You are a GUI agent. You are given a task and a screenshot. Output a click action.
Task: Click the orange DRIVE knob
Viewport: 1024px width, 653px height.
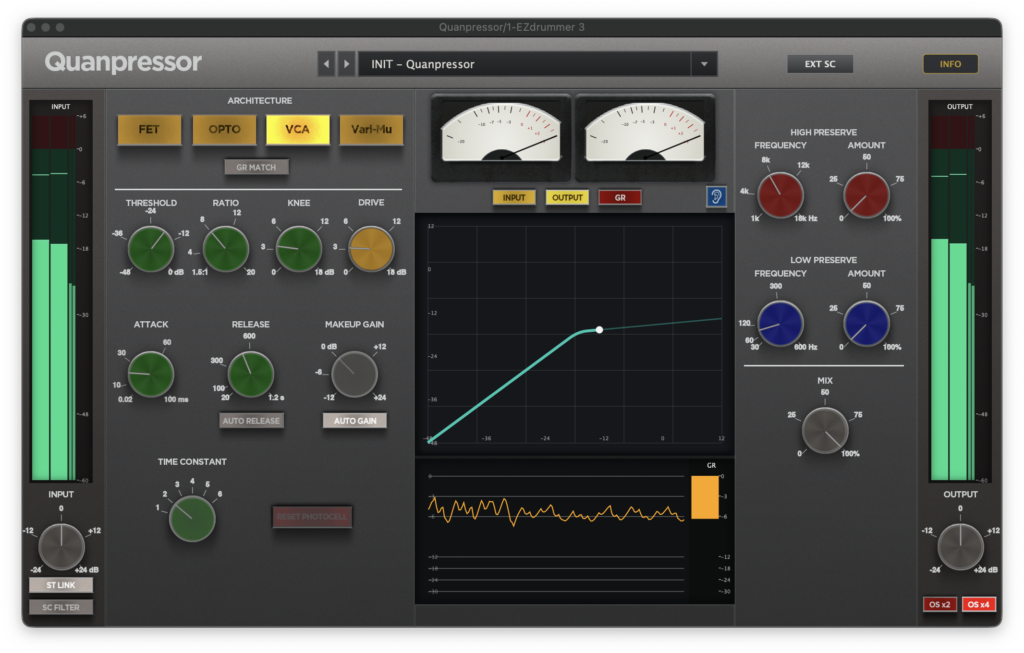(371, 249)
